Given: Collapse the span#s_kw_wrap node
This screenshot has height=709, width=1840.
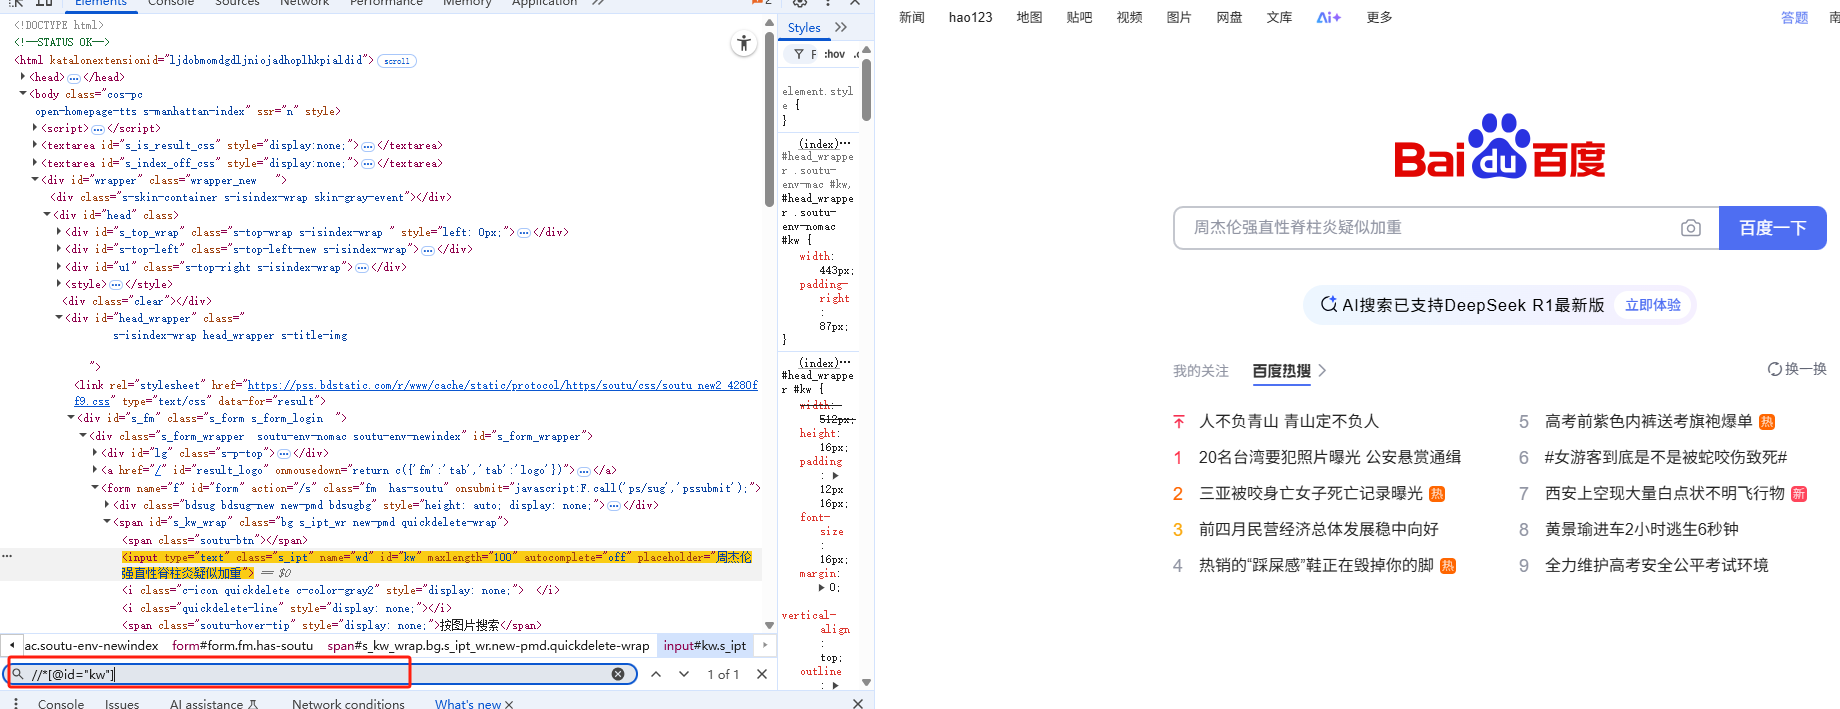Looking at the screenshot, I should click(107, 522).
